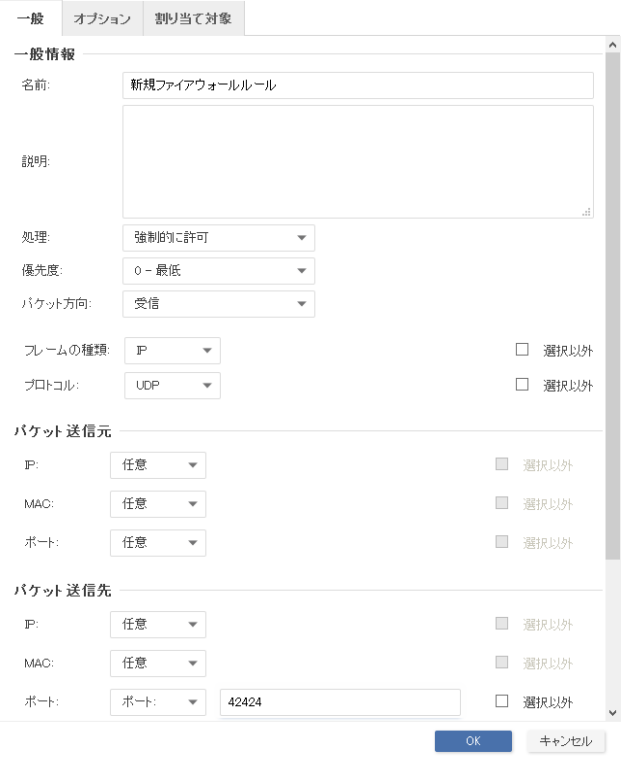Check 選択以外 next to プロトコル
Image resolution: width=622 pixels, height=761 pixels.
click(x=521, y=385)
